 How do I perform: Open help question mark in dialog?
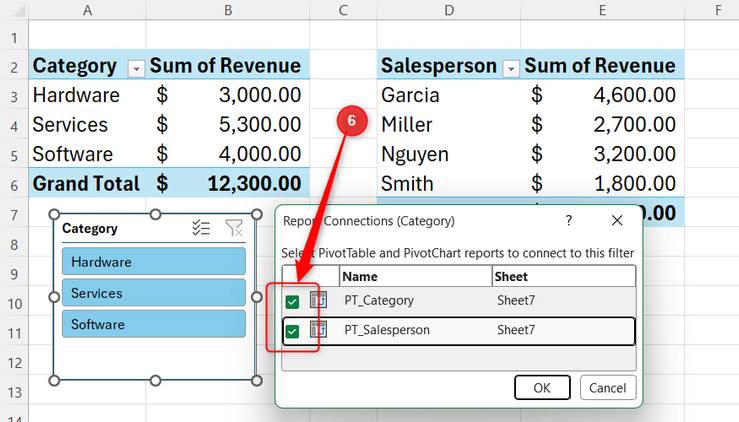tap(569, 221)
